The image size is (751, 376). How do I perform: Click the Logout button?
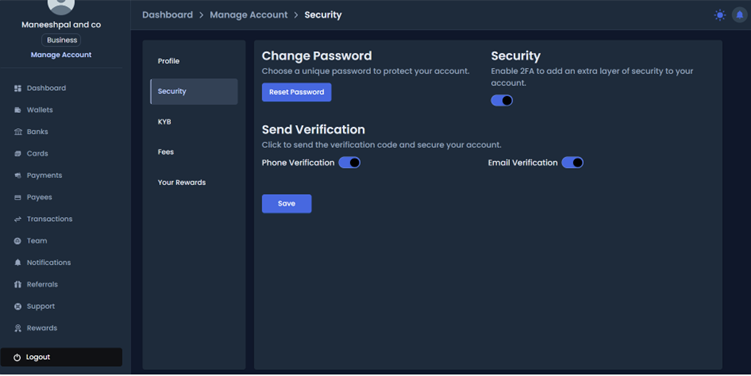(x=61, y=357)
